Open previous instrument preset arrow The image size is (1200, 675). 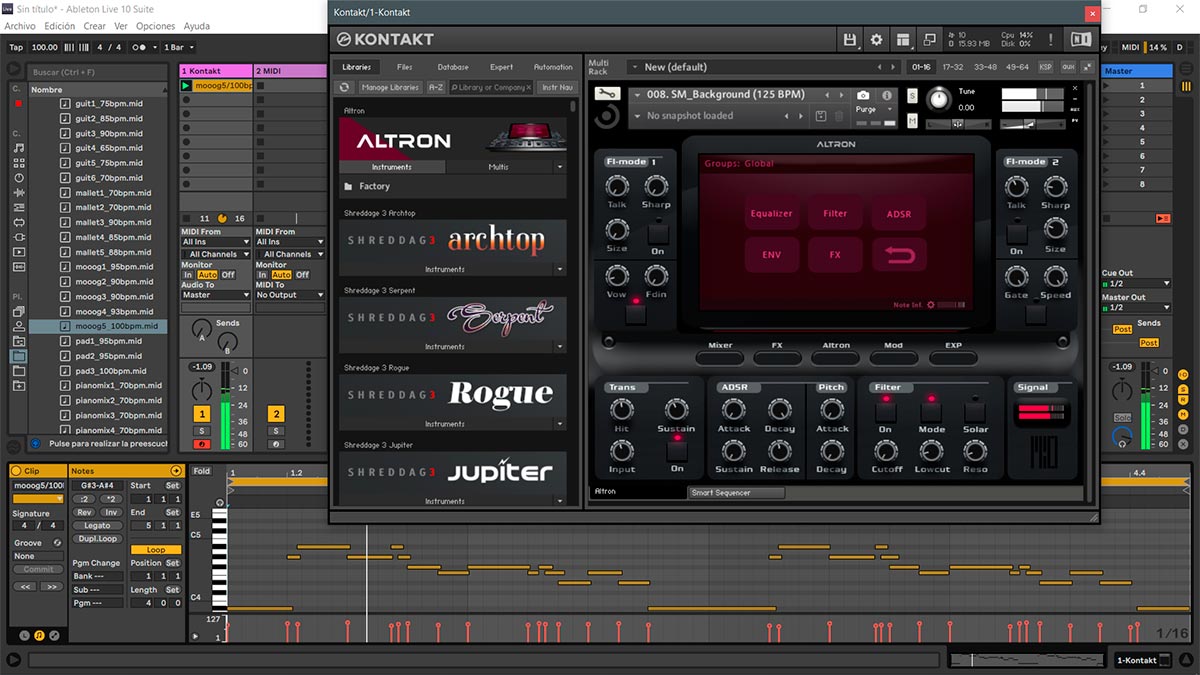827,95
